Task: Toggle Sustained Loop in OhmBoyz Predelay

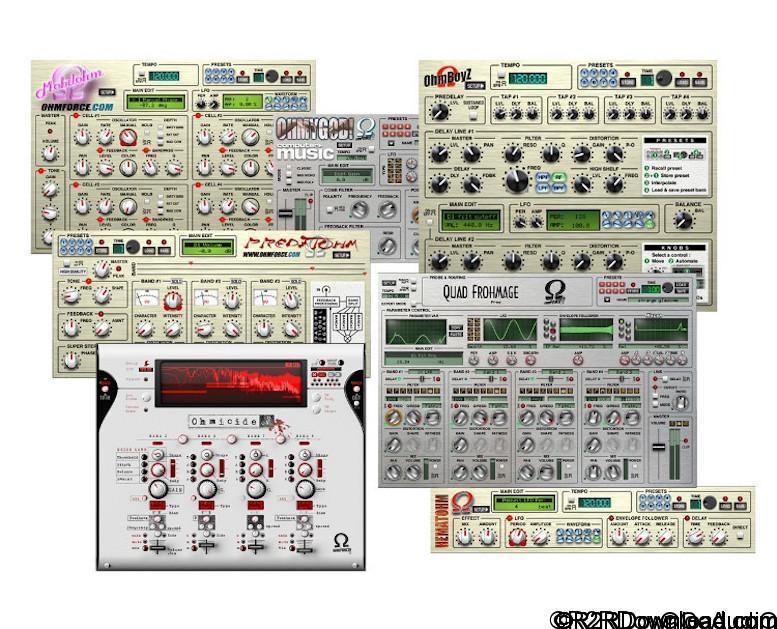Action: click(474, 115)
